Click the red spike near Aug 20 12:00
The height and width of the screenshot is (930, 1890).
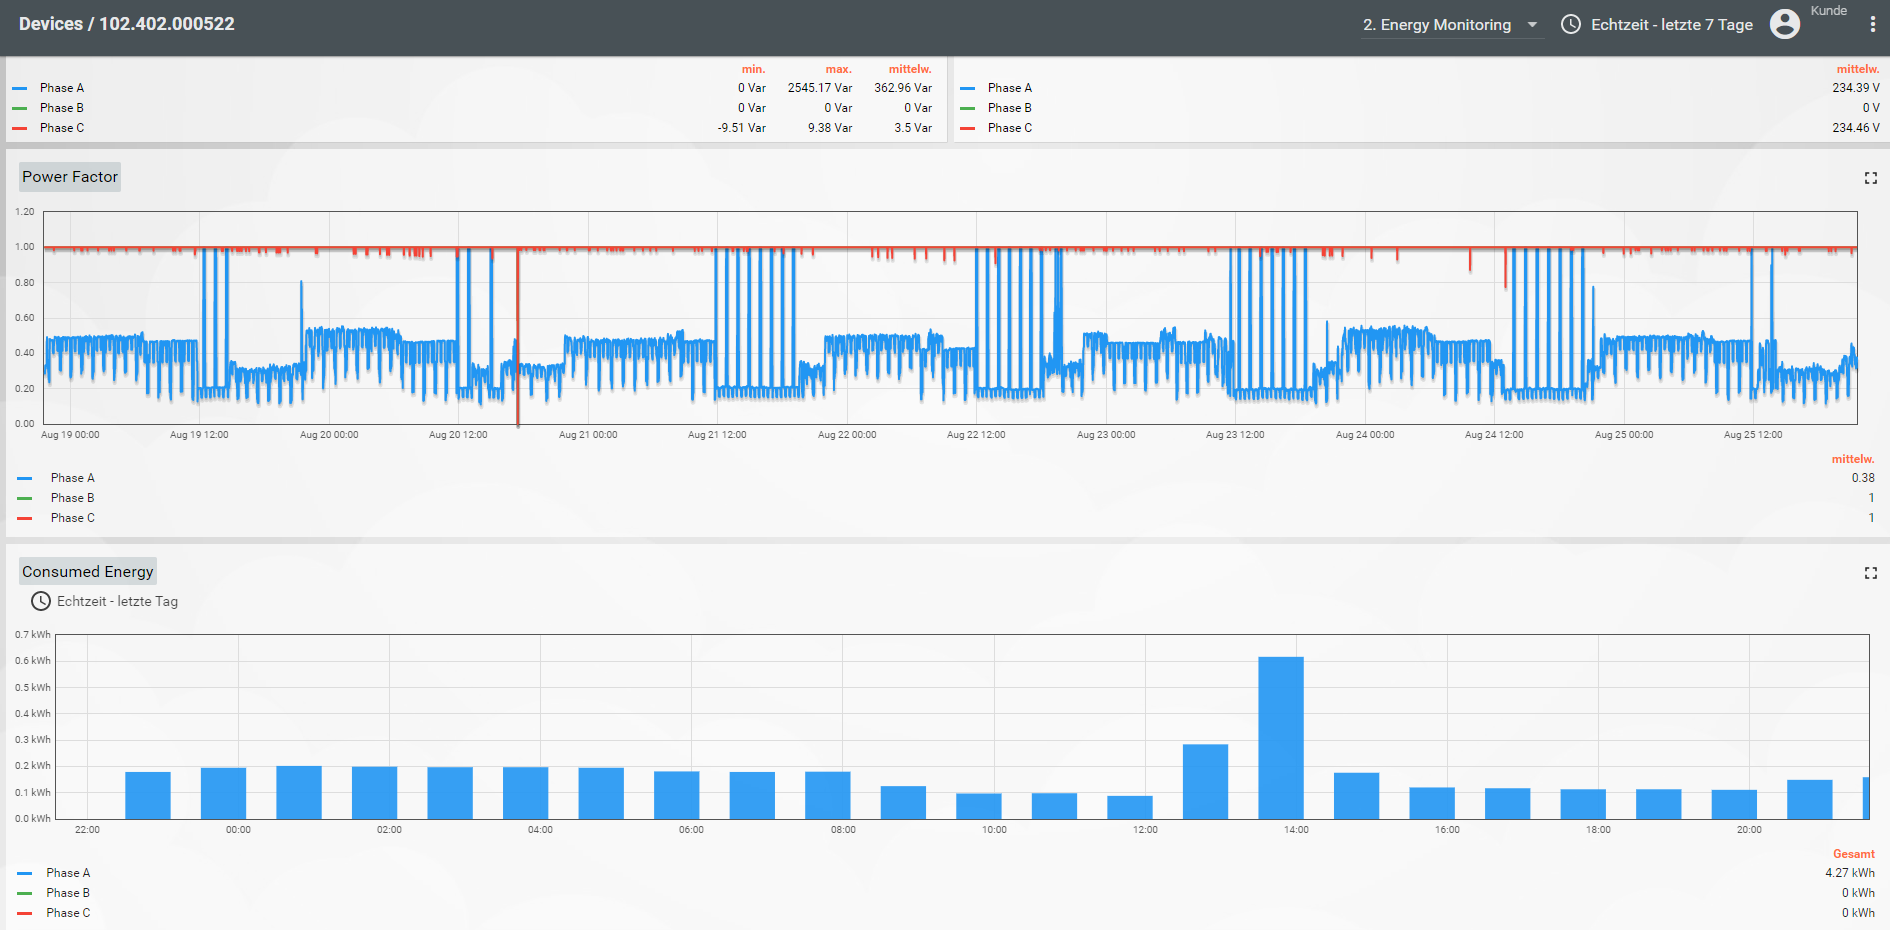point(517,337)
